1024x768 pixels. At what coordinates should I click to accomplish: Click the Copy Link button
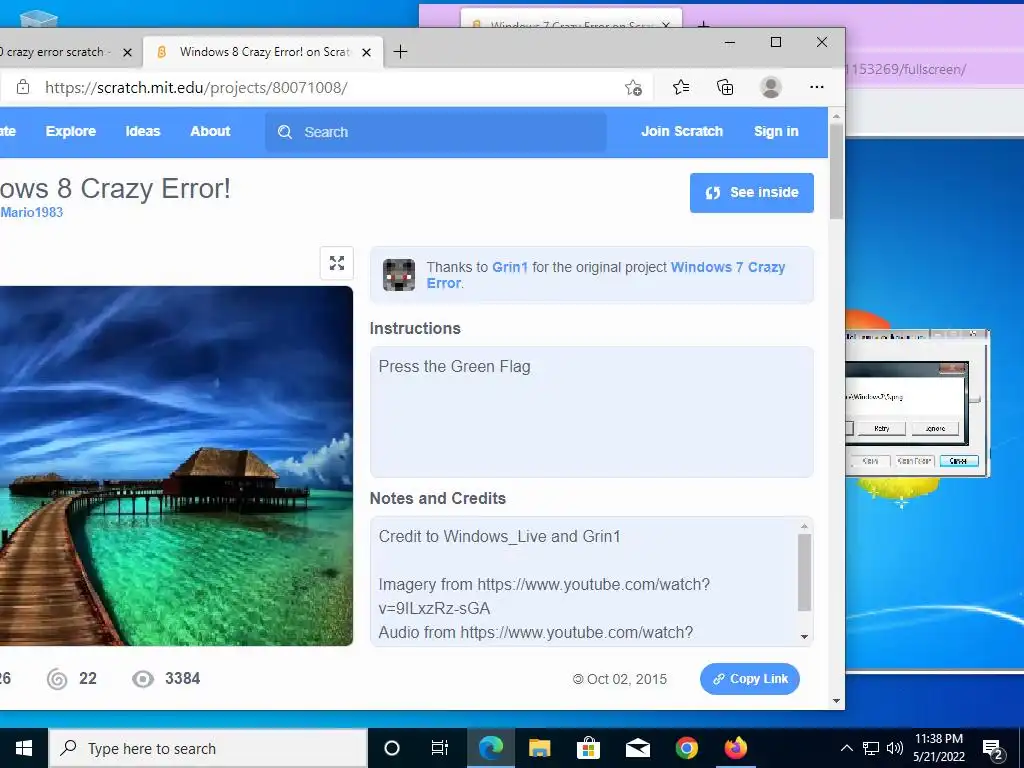coord(750,679)
